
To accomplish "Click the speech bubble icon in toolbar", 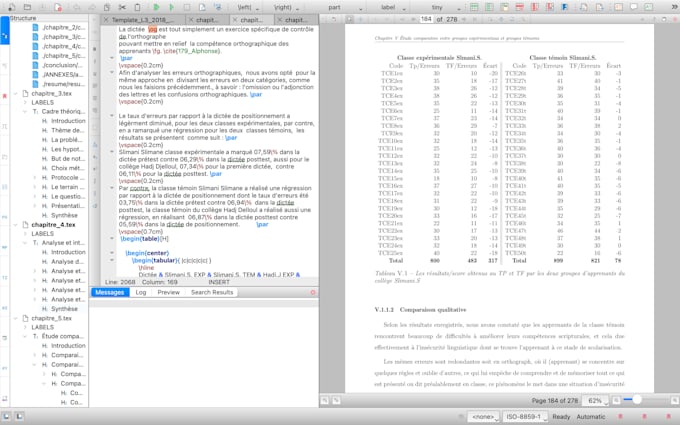I will 634,7.
